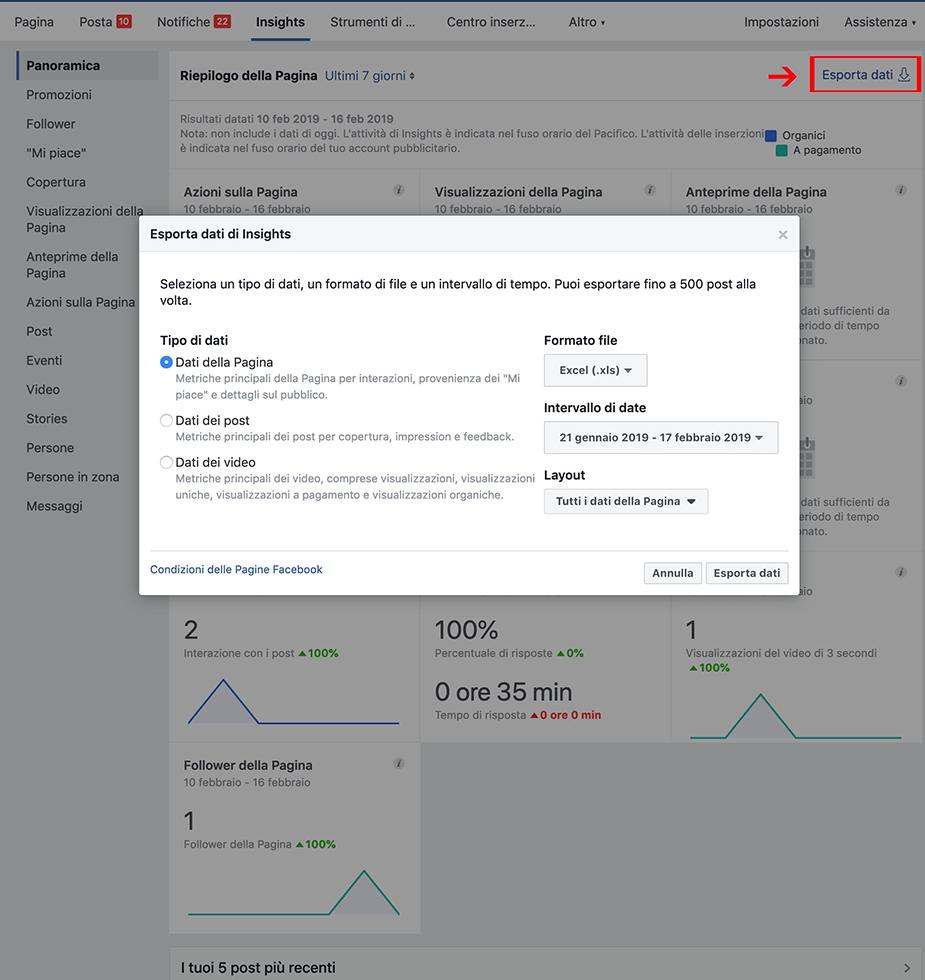Open Visualizzazioni della Pagina sidebar item

[x=85, y=219]
